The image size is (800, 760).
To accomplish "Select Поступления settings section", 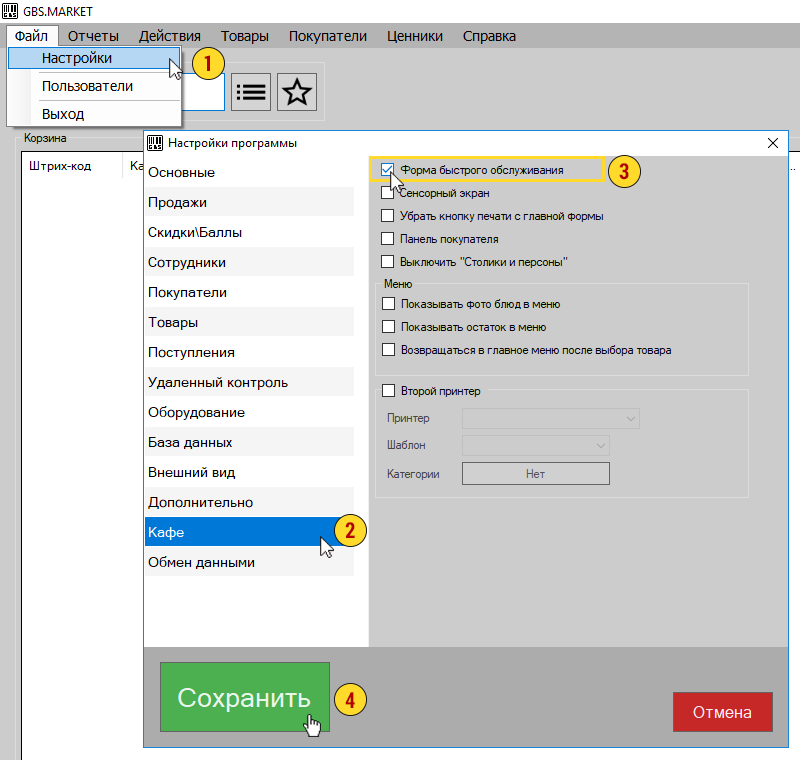I will point(249,352).
